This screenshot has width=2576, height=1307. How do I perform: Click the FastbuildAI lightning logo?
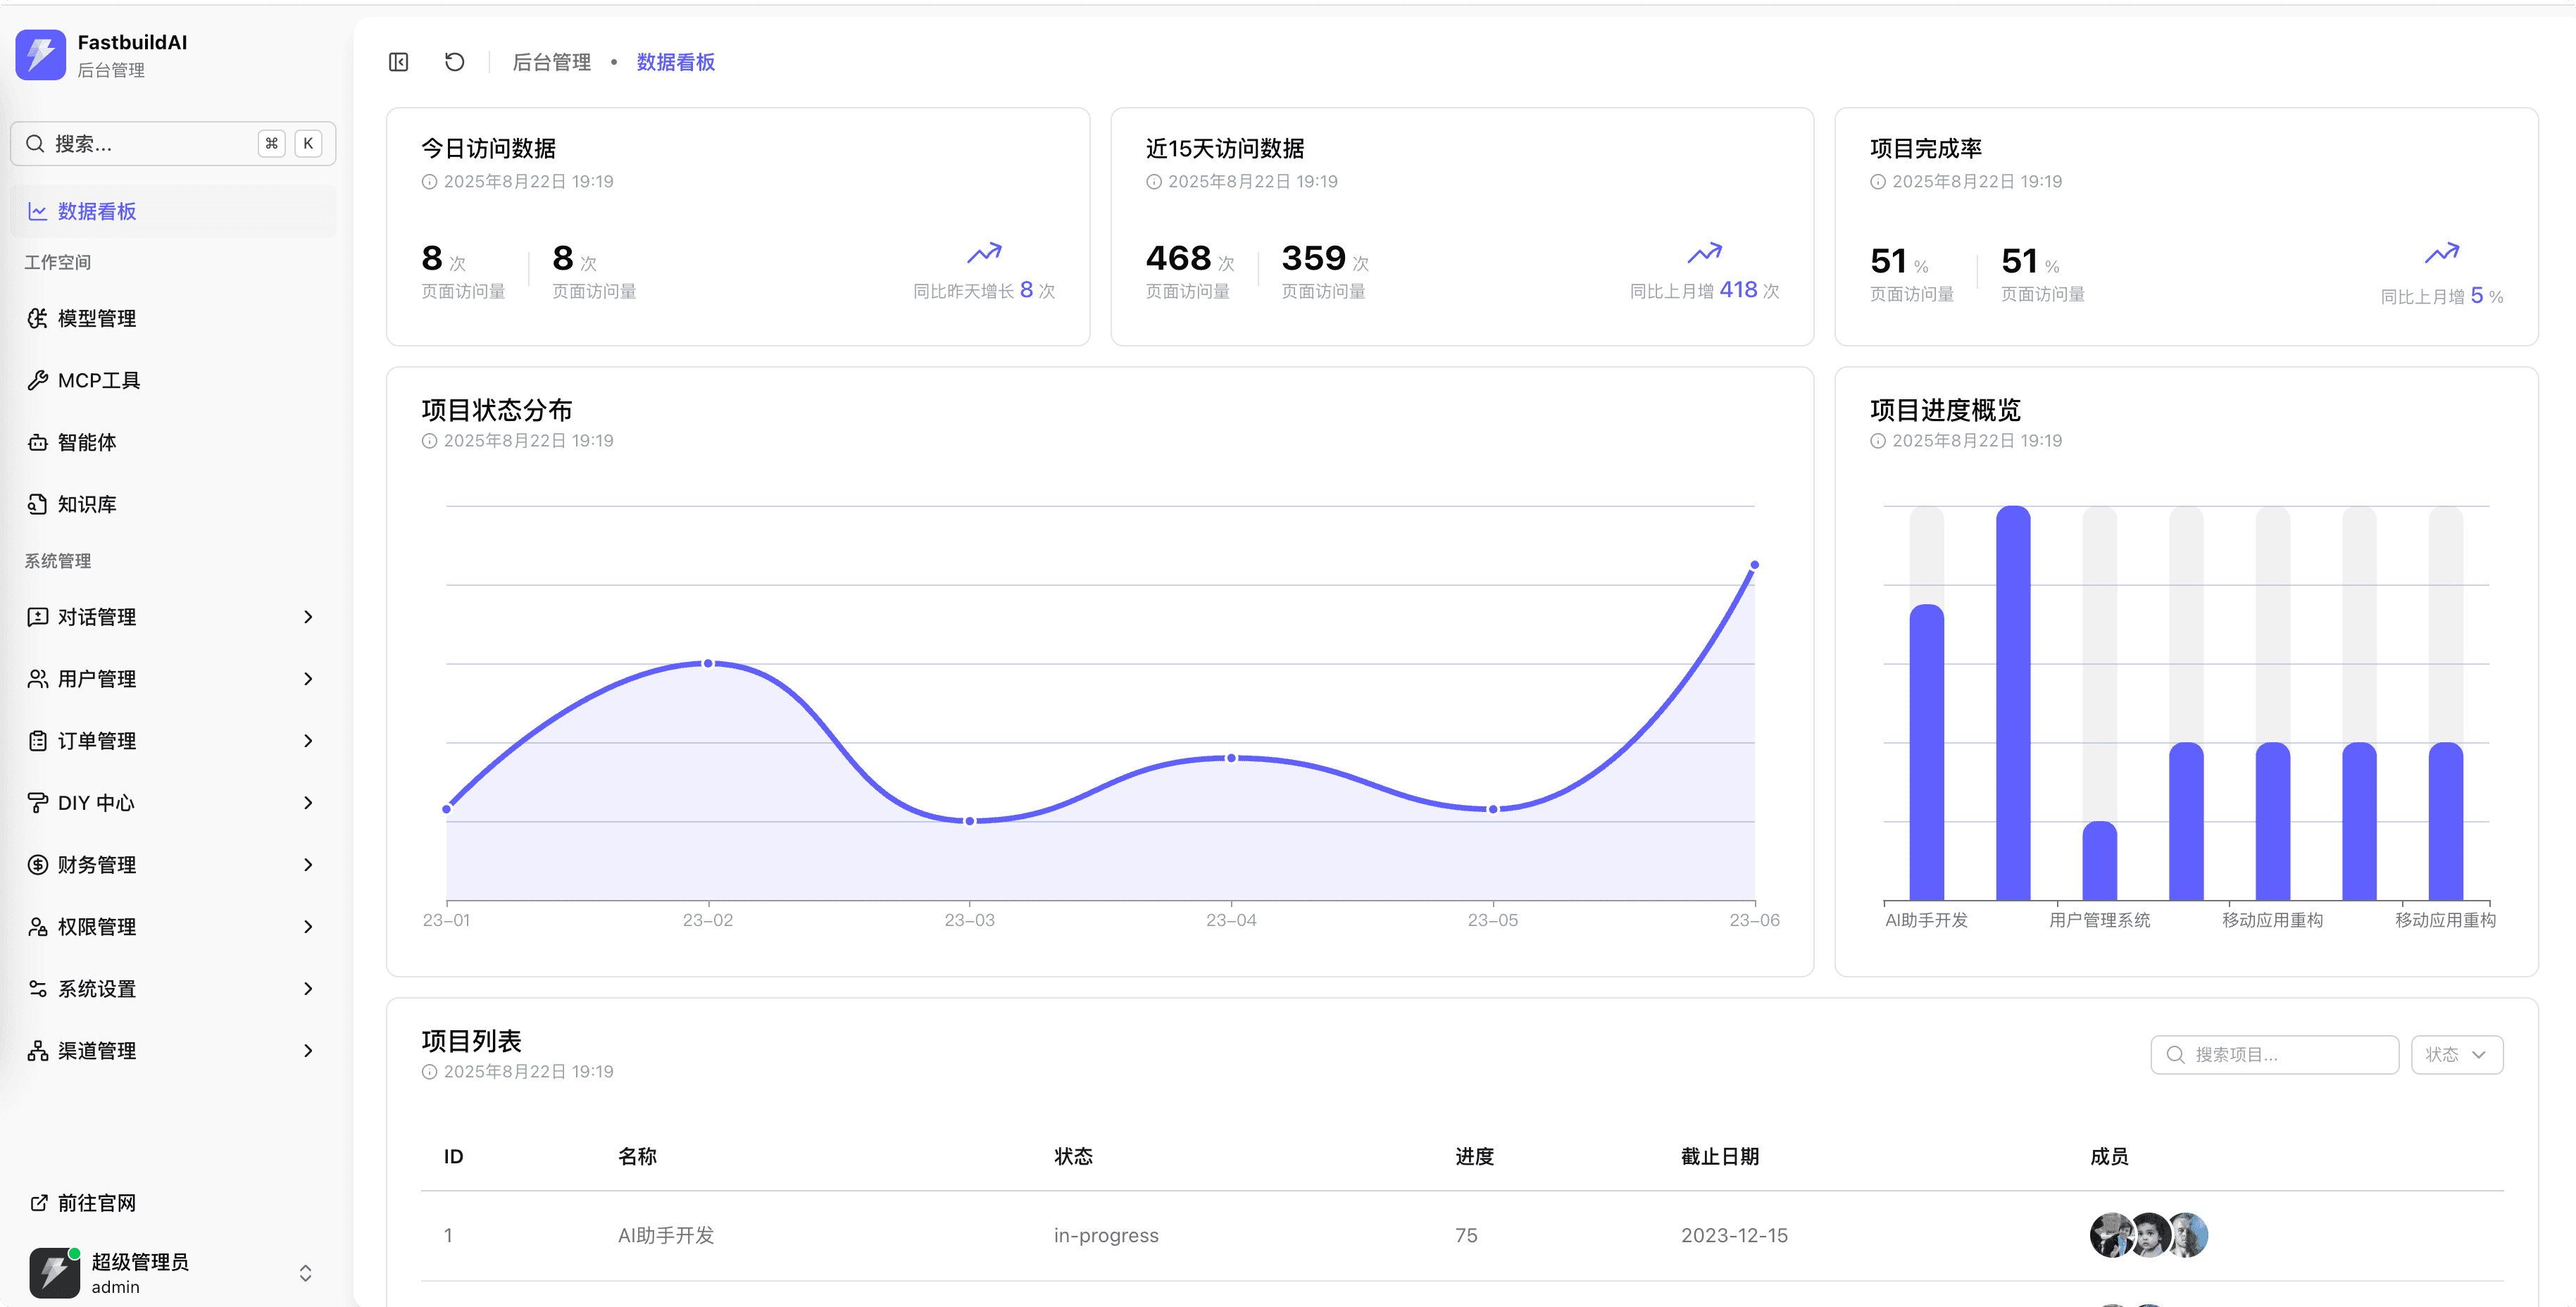pyautogui.click(x=41, y=55)
